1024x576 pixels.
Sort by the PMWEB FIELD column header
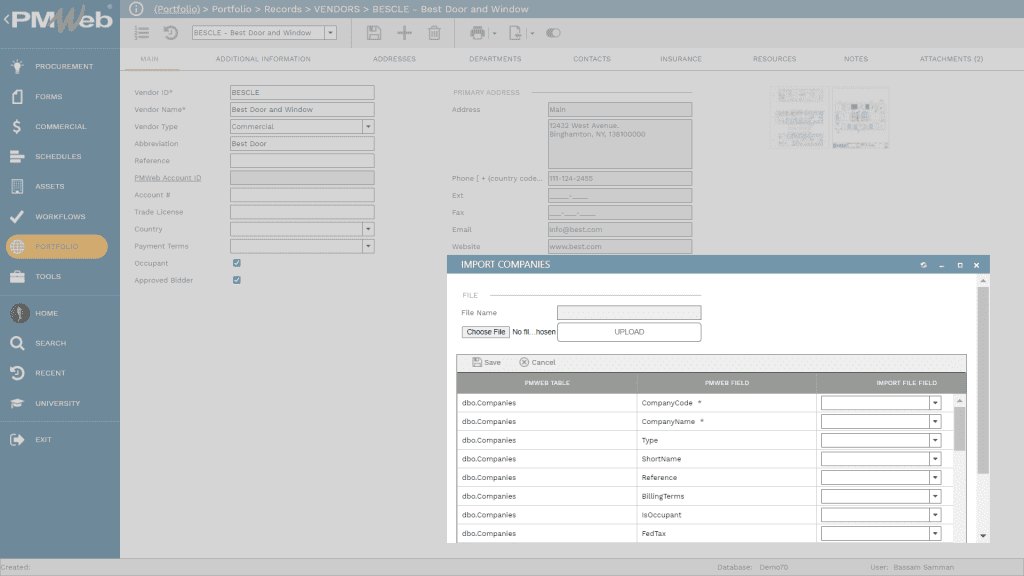point(727,383)
